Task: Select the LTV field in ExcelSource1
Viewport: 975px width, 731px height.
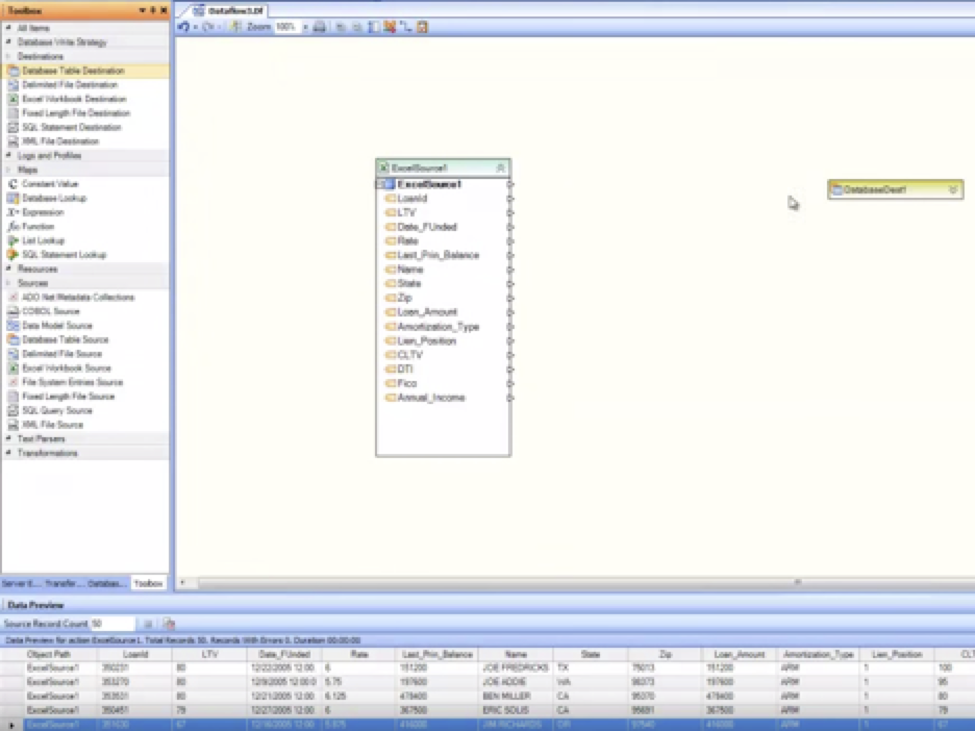Action: (x=406, y=213)
